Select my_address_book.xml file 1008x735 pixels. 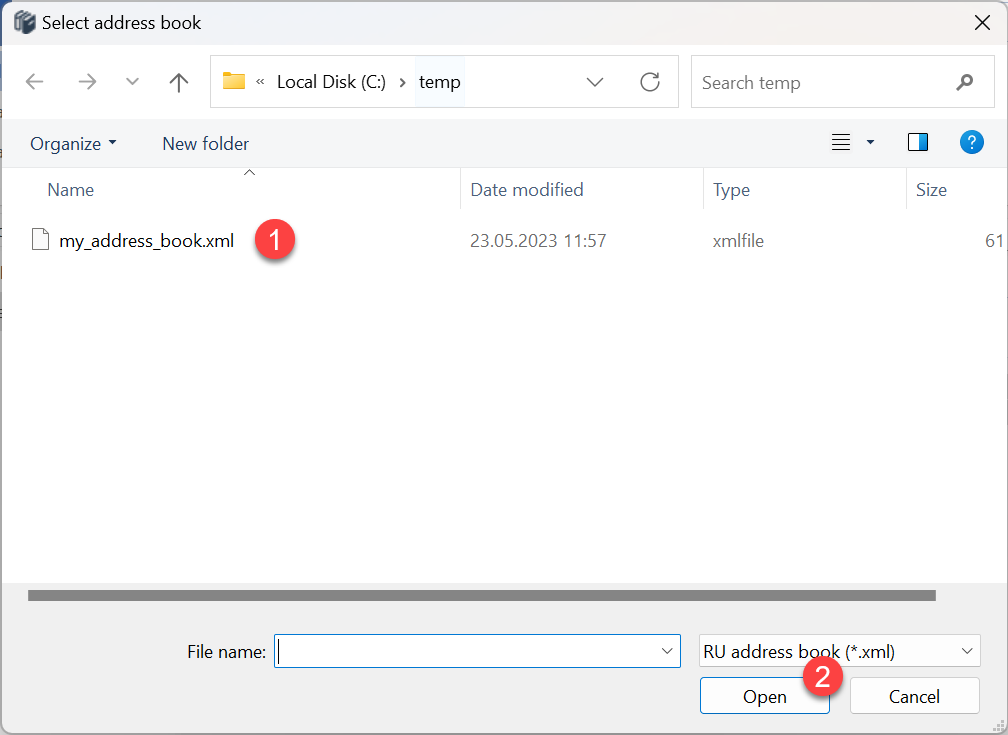(x=146, y=241)
